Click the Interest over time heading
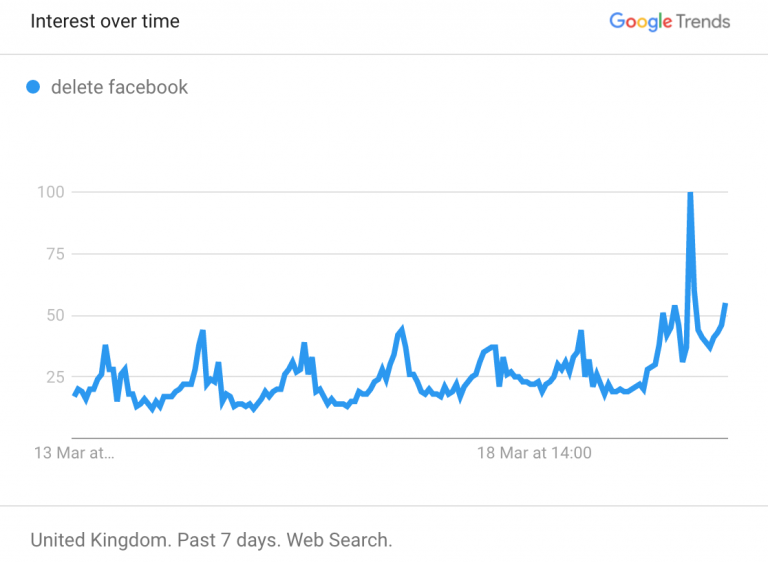This screenshot has height=563, width=768. [x=105, y=21]
